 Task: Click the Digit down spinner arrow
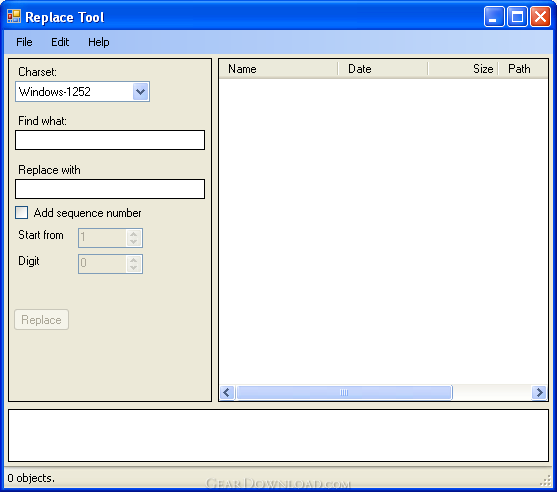tap(134, 267)
